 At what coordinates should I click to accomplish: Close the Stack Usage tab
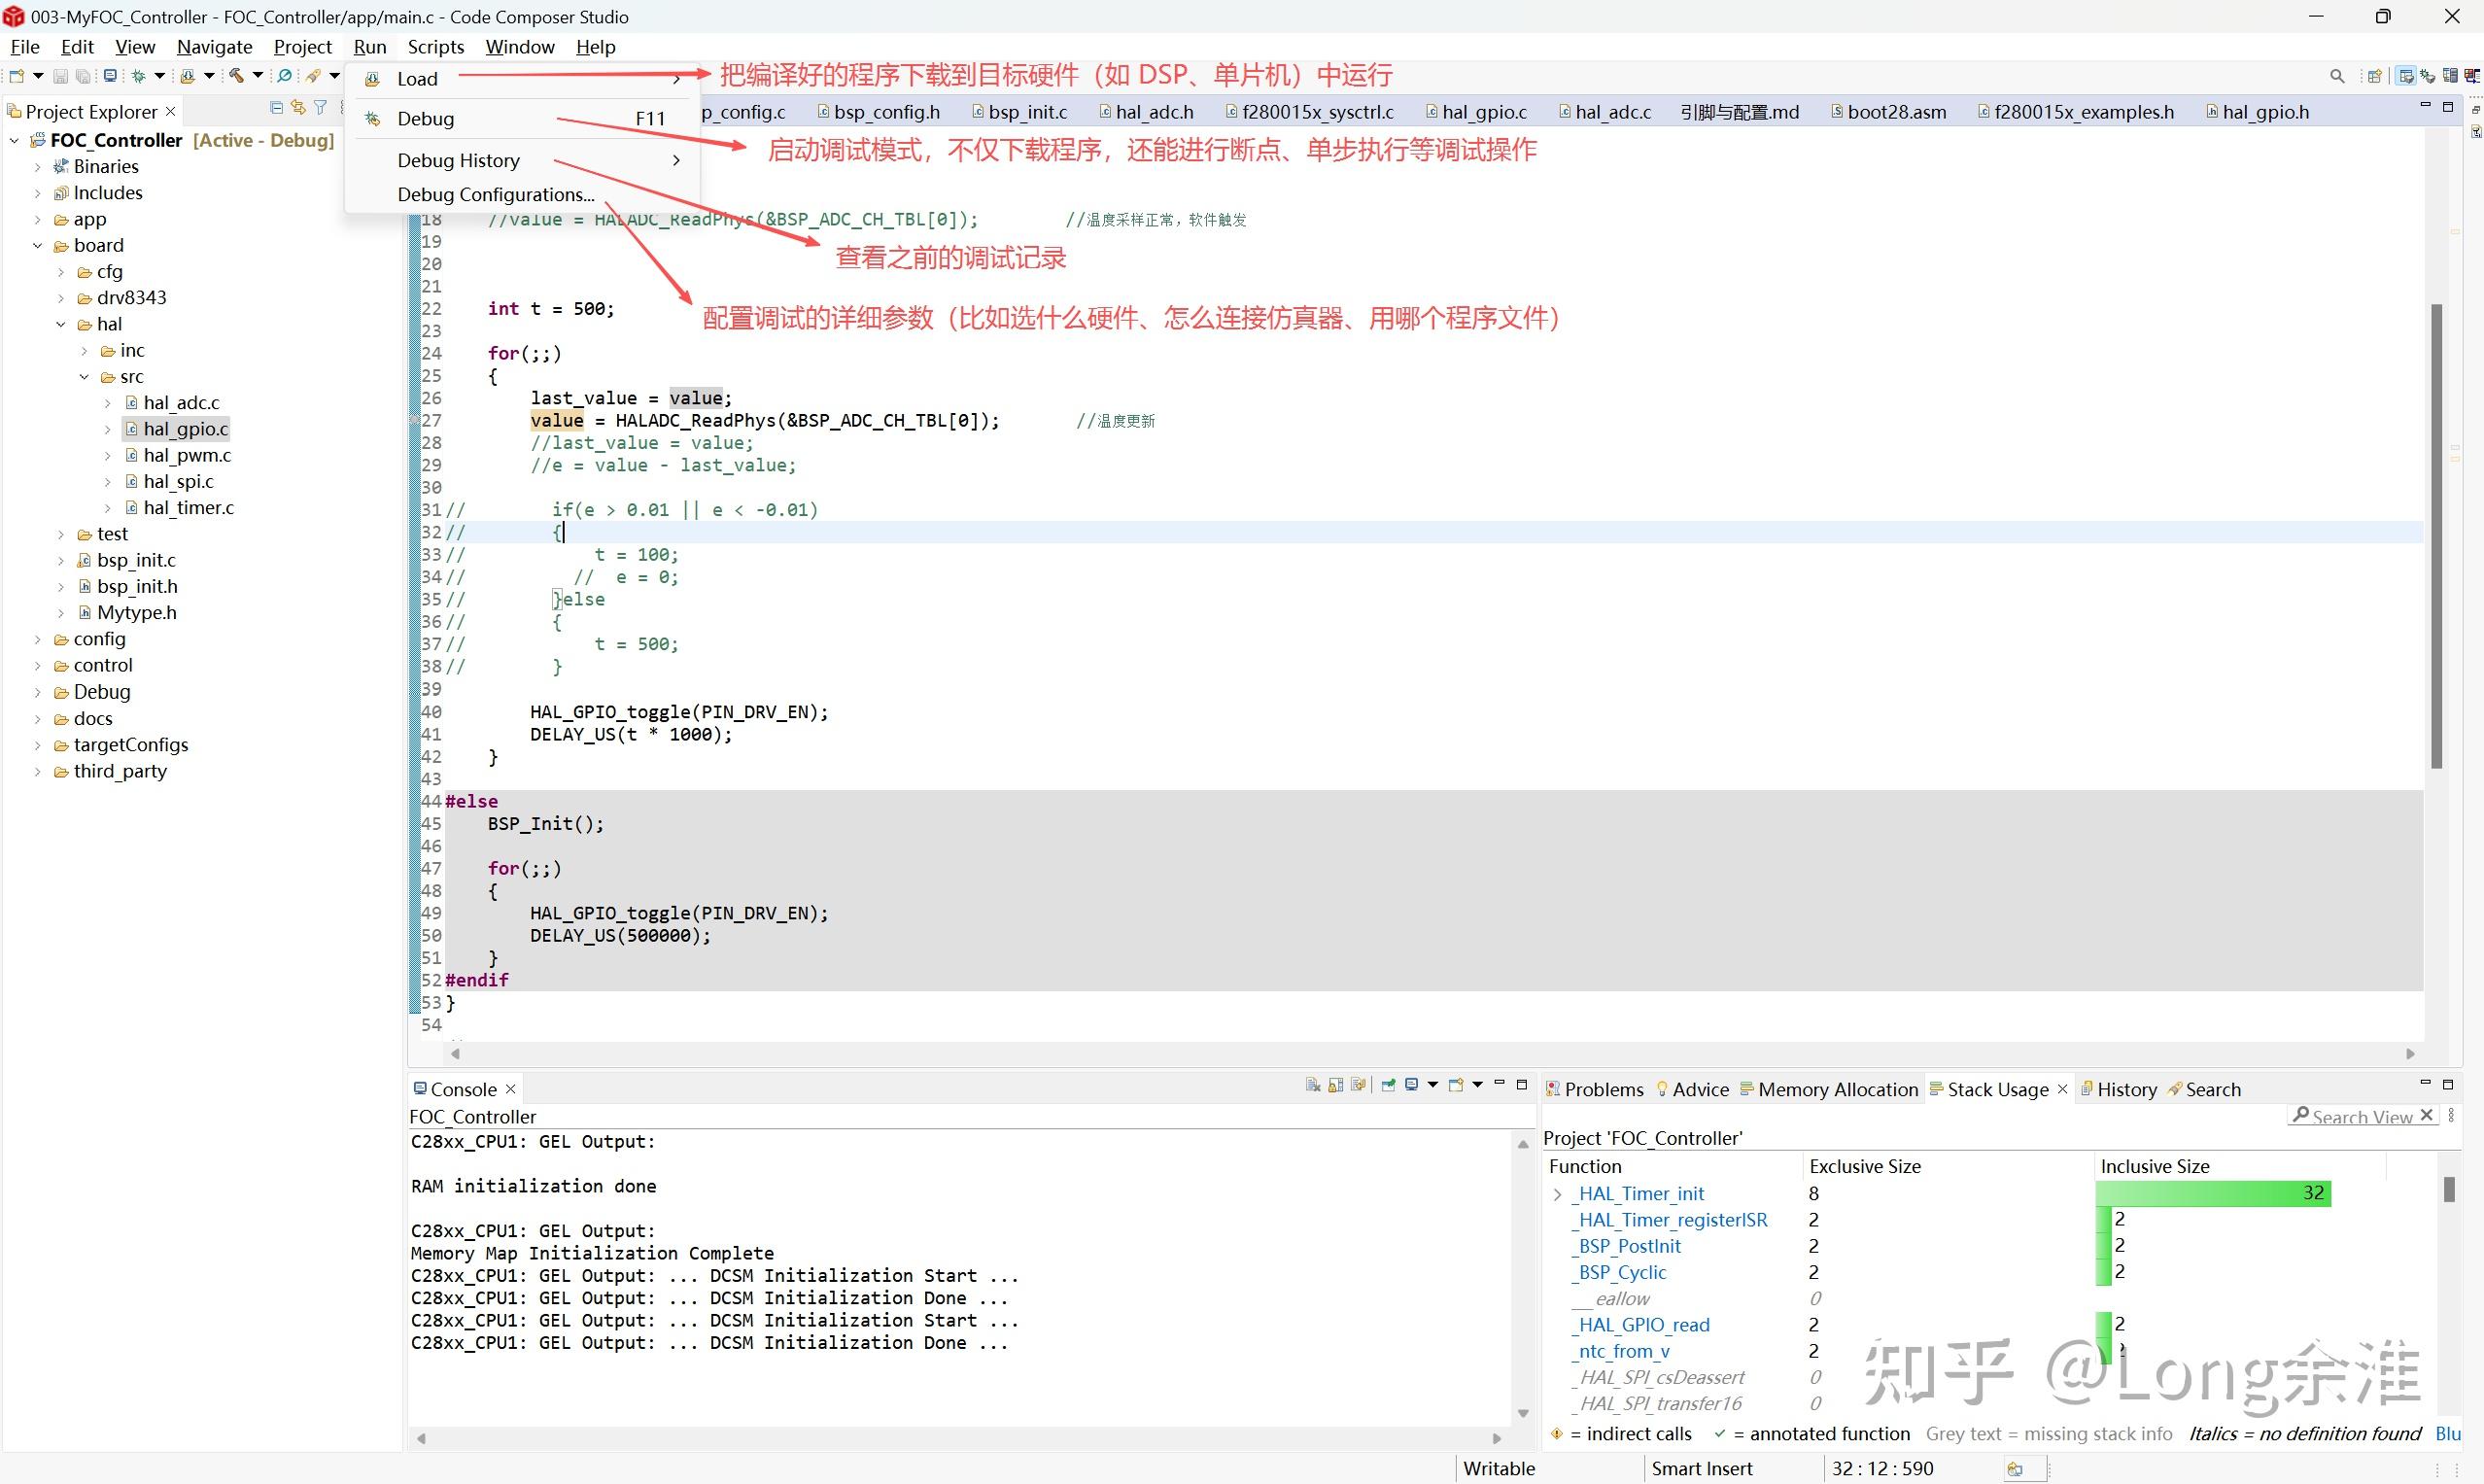(x=2062, y=1090)
